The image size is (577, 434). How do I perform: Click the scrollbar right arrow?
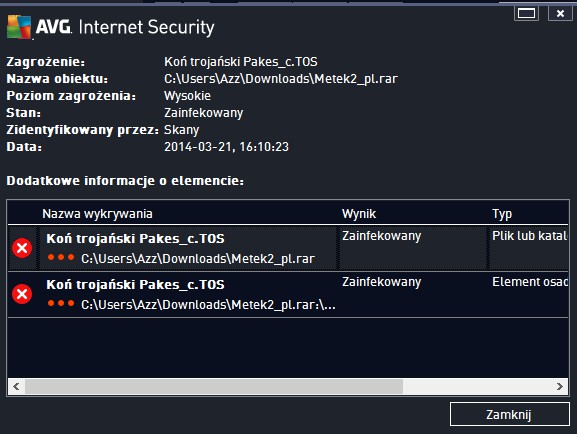(x=560, y=387)
